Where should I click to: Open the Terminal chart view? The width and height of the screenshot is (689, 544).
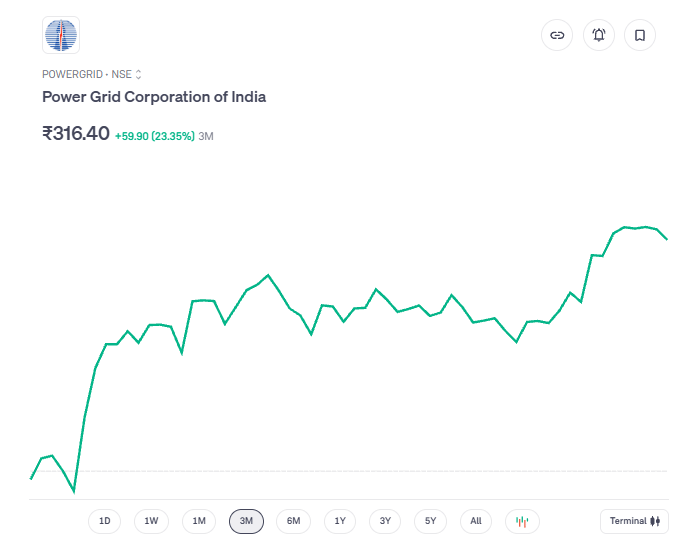coord(635,521)
